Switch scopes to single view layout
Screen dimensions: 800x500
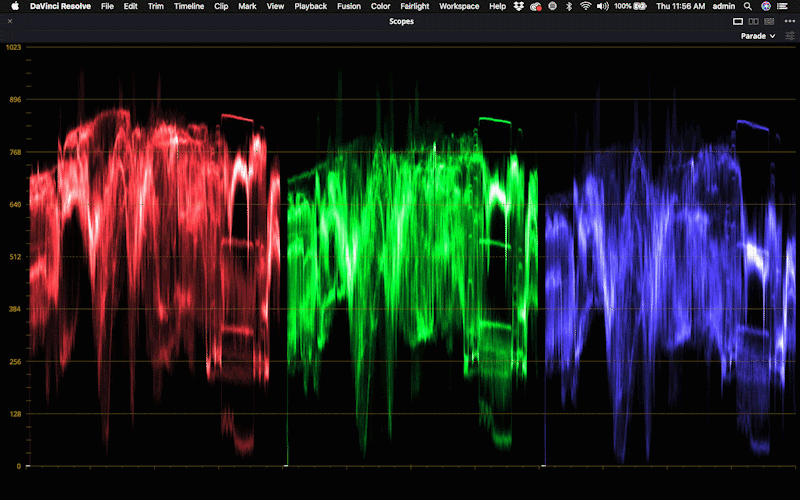(738, 21)
